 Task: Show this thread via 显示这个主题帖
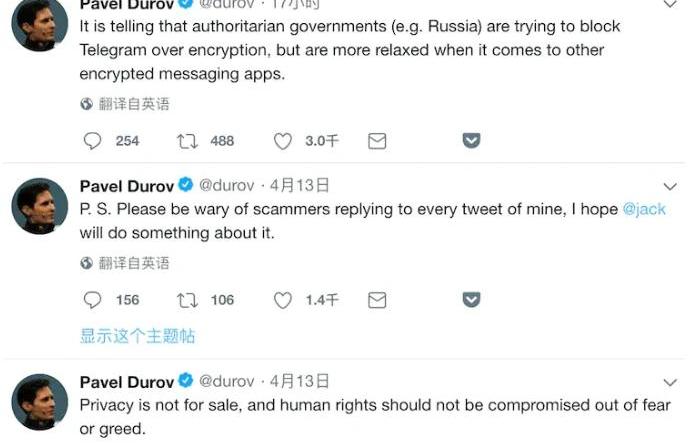tap(137, 336)
